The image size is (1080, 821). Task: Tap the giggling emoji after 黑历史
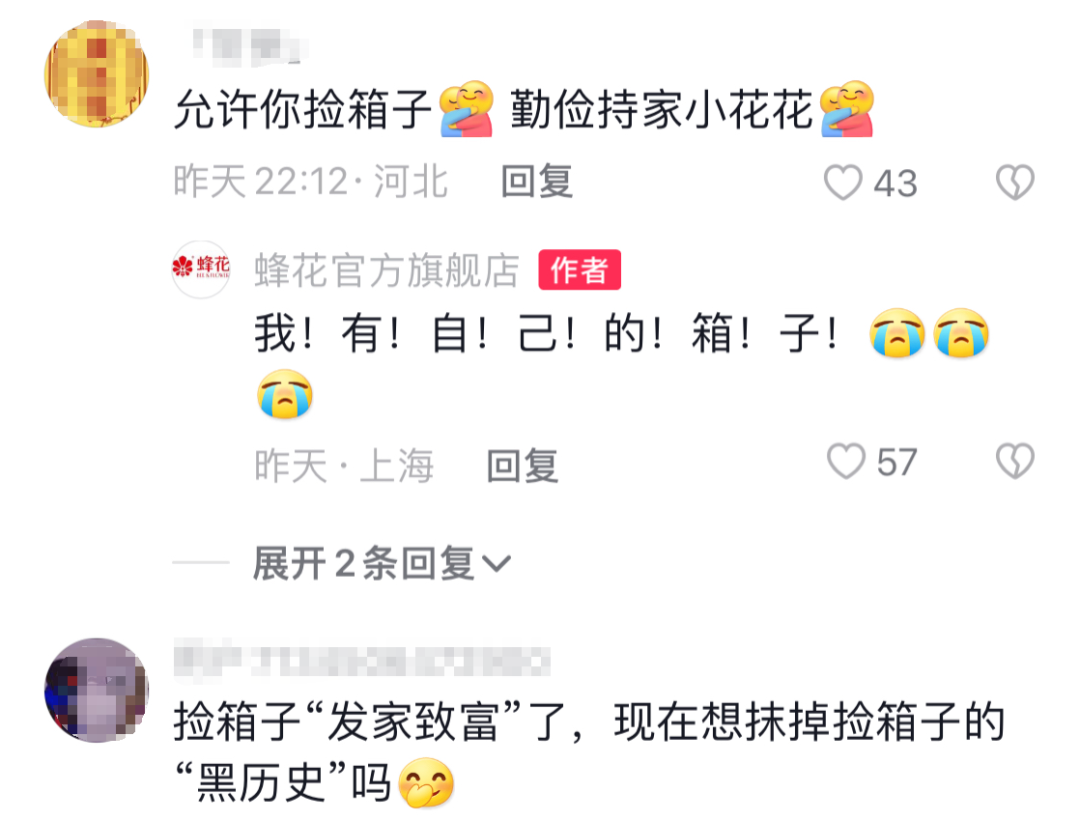tap(427, 783)
